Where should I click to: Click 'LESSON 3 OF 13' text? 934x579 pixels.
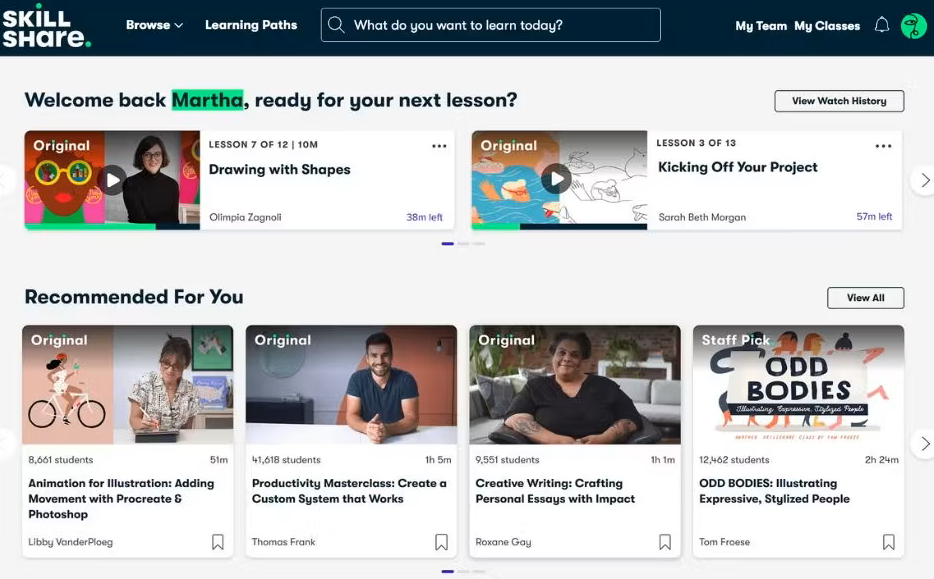pyautogui.click(x=696, y=143)
